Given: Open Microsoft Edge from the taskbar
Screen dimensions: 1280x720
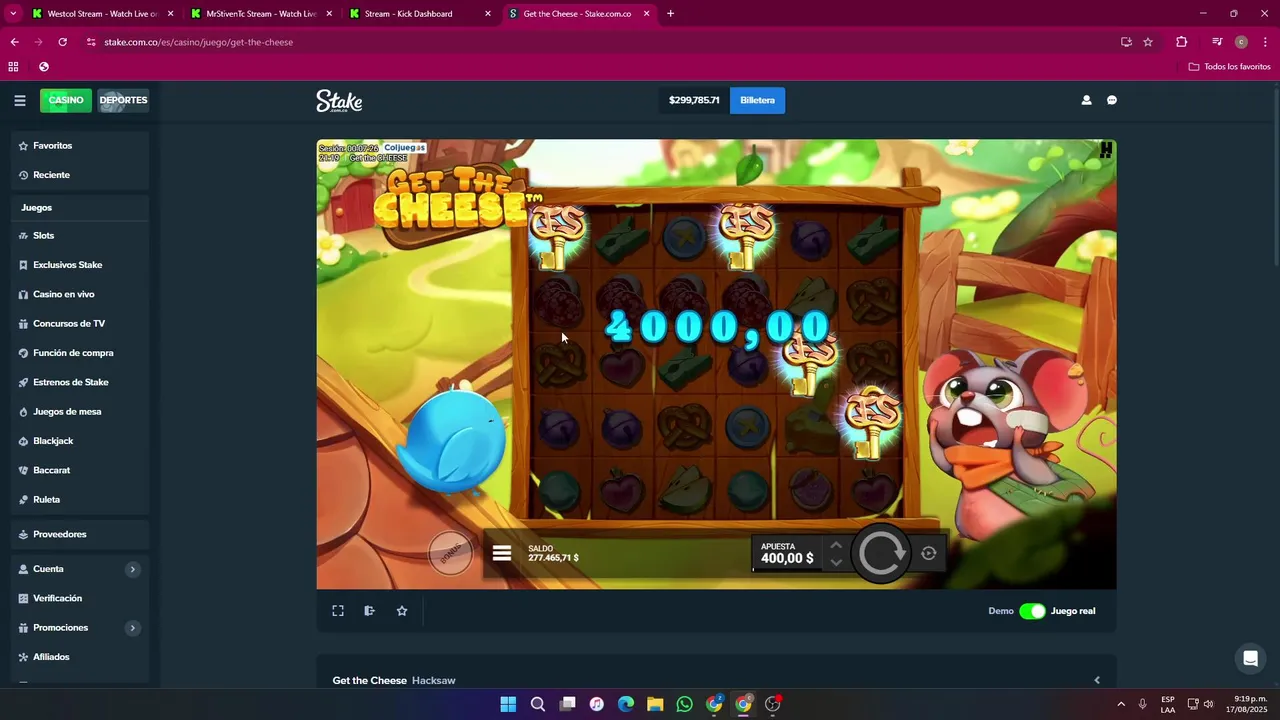Looking at the screenshot, I should coord(626,704).
